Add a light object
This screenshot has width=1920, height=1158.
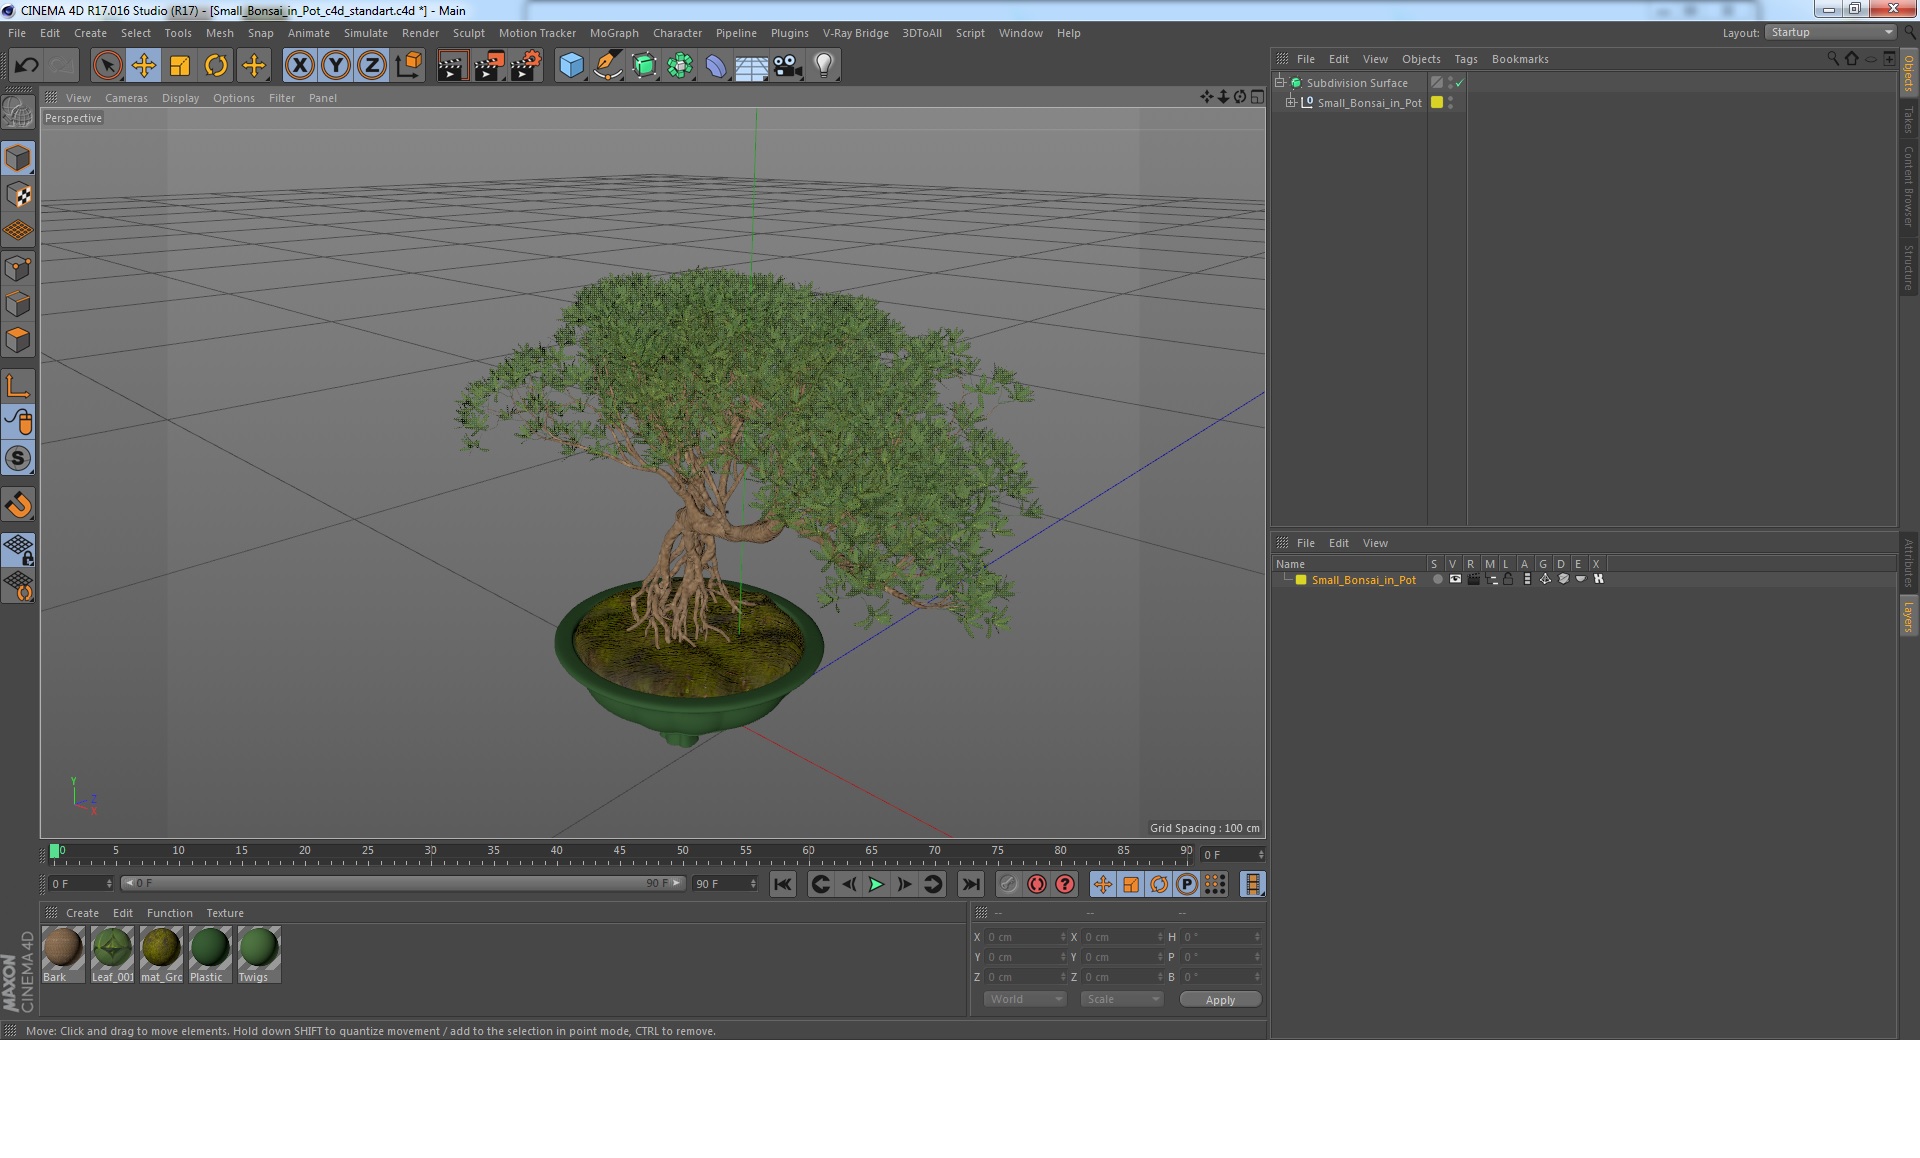click(824, 66)
